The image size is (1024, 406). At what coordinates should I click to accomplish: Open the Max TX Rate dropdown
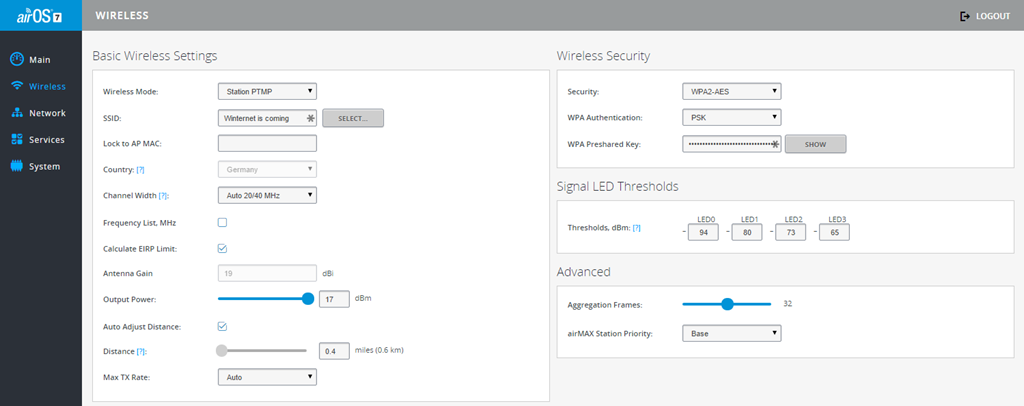267,377
